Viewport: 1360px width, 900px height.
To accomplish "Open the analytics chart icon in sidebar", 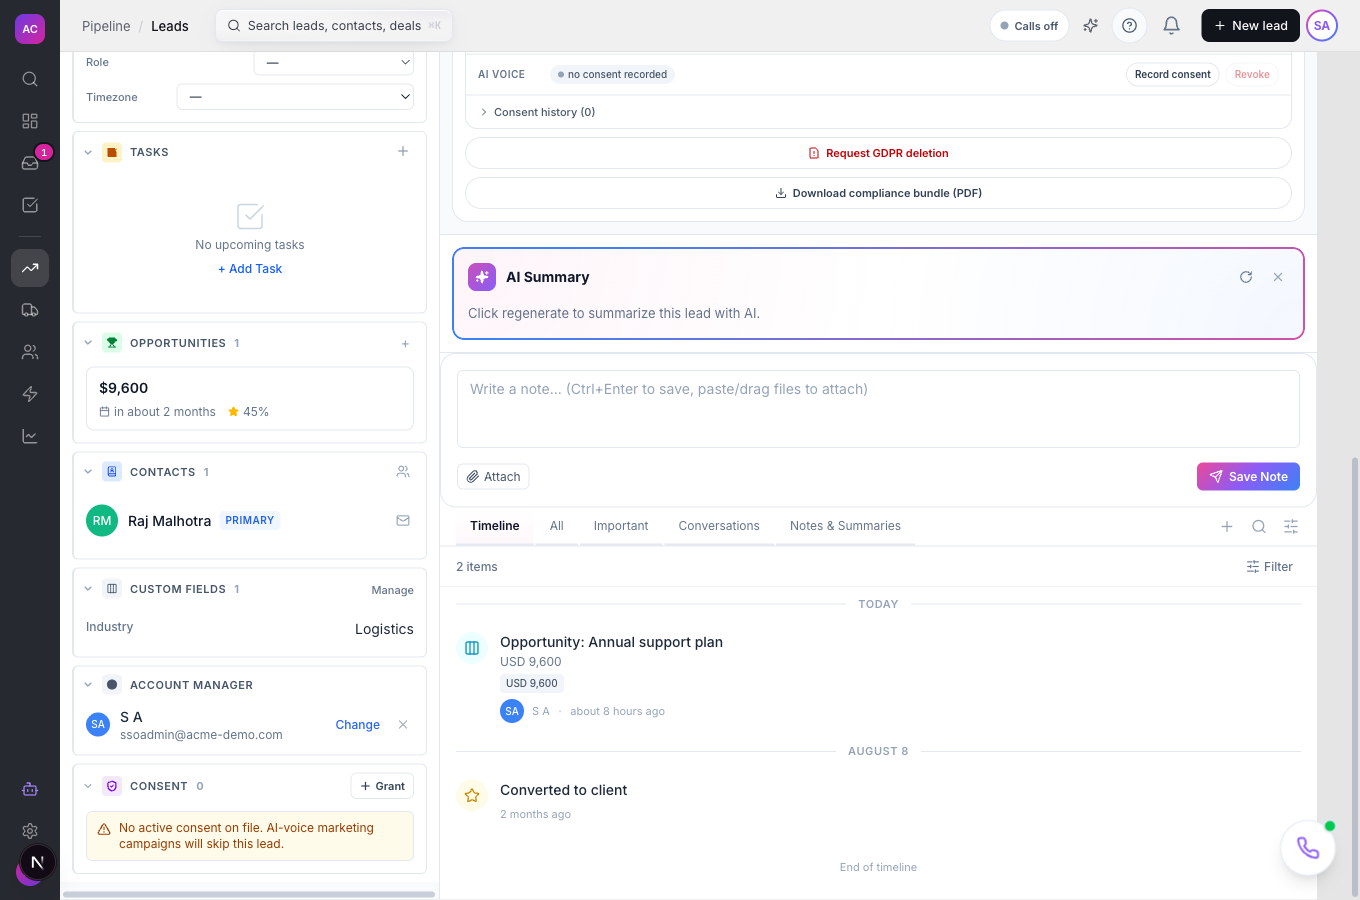I will click(x=30, y=436).
